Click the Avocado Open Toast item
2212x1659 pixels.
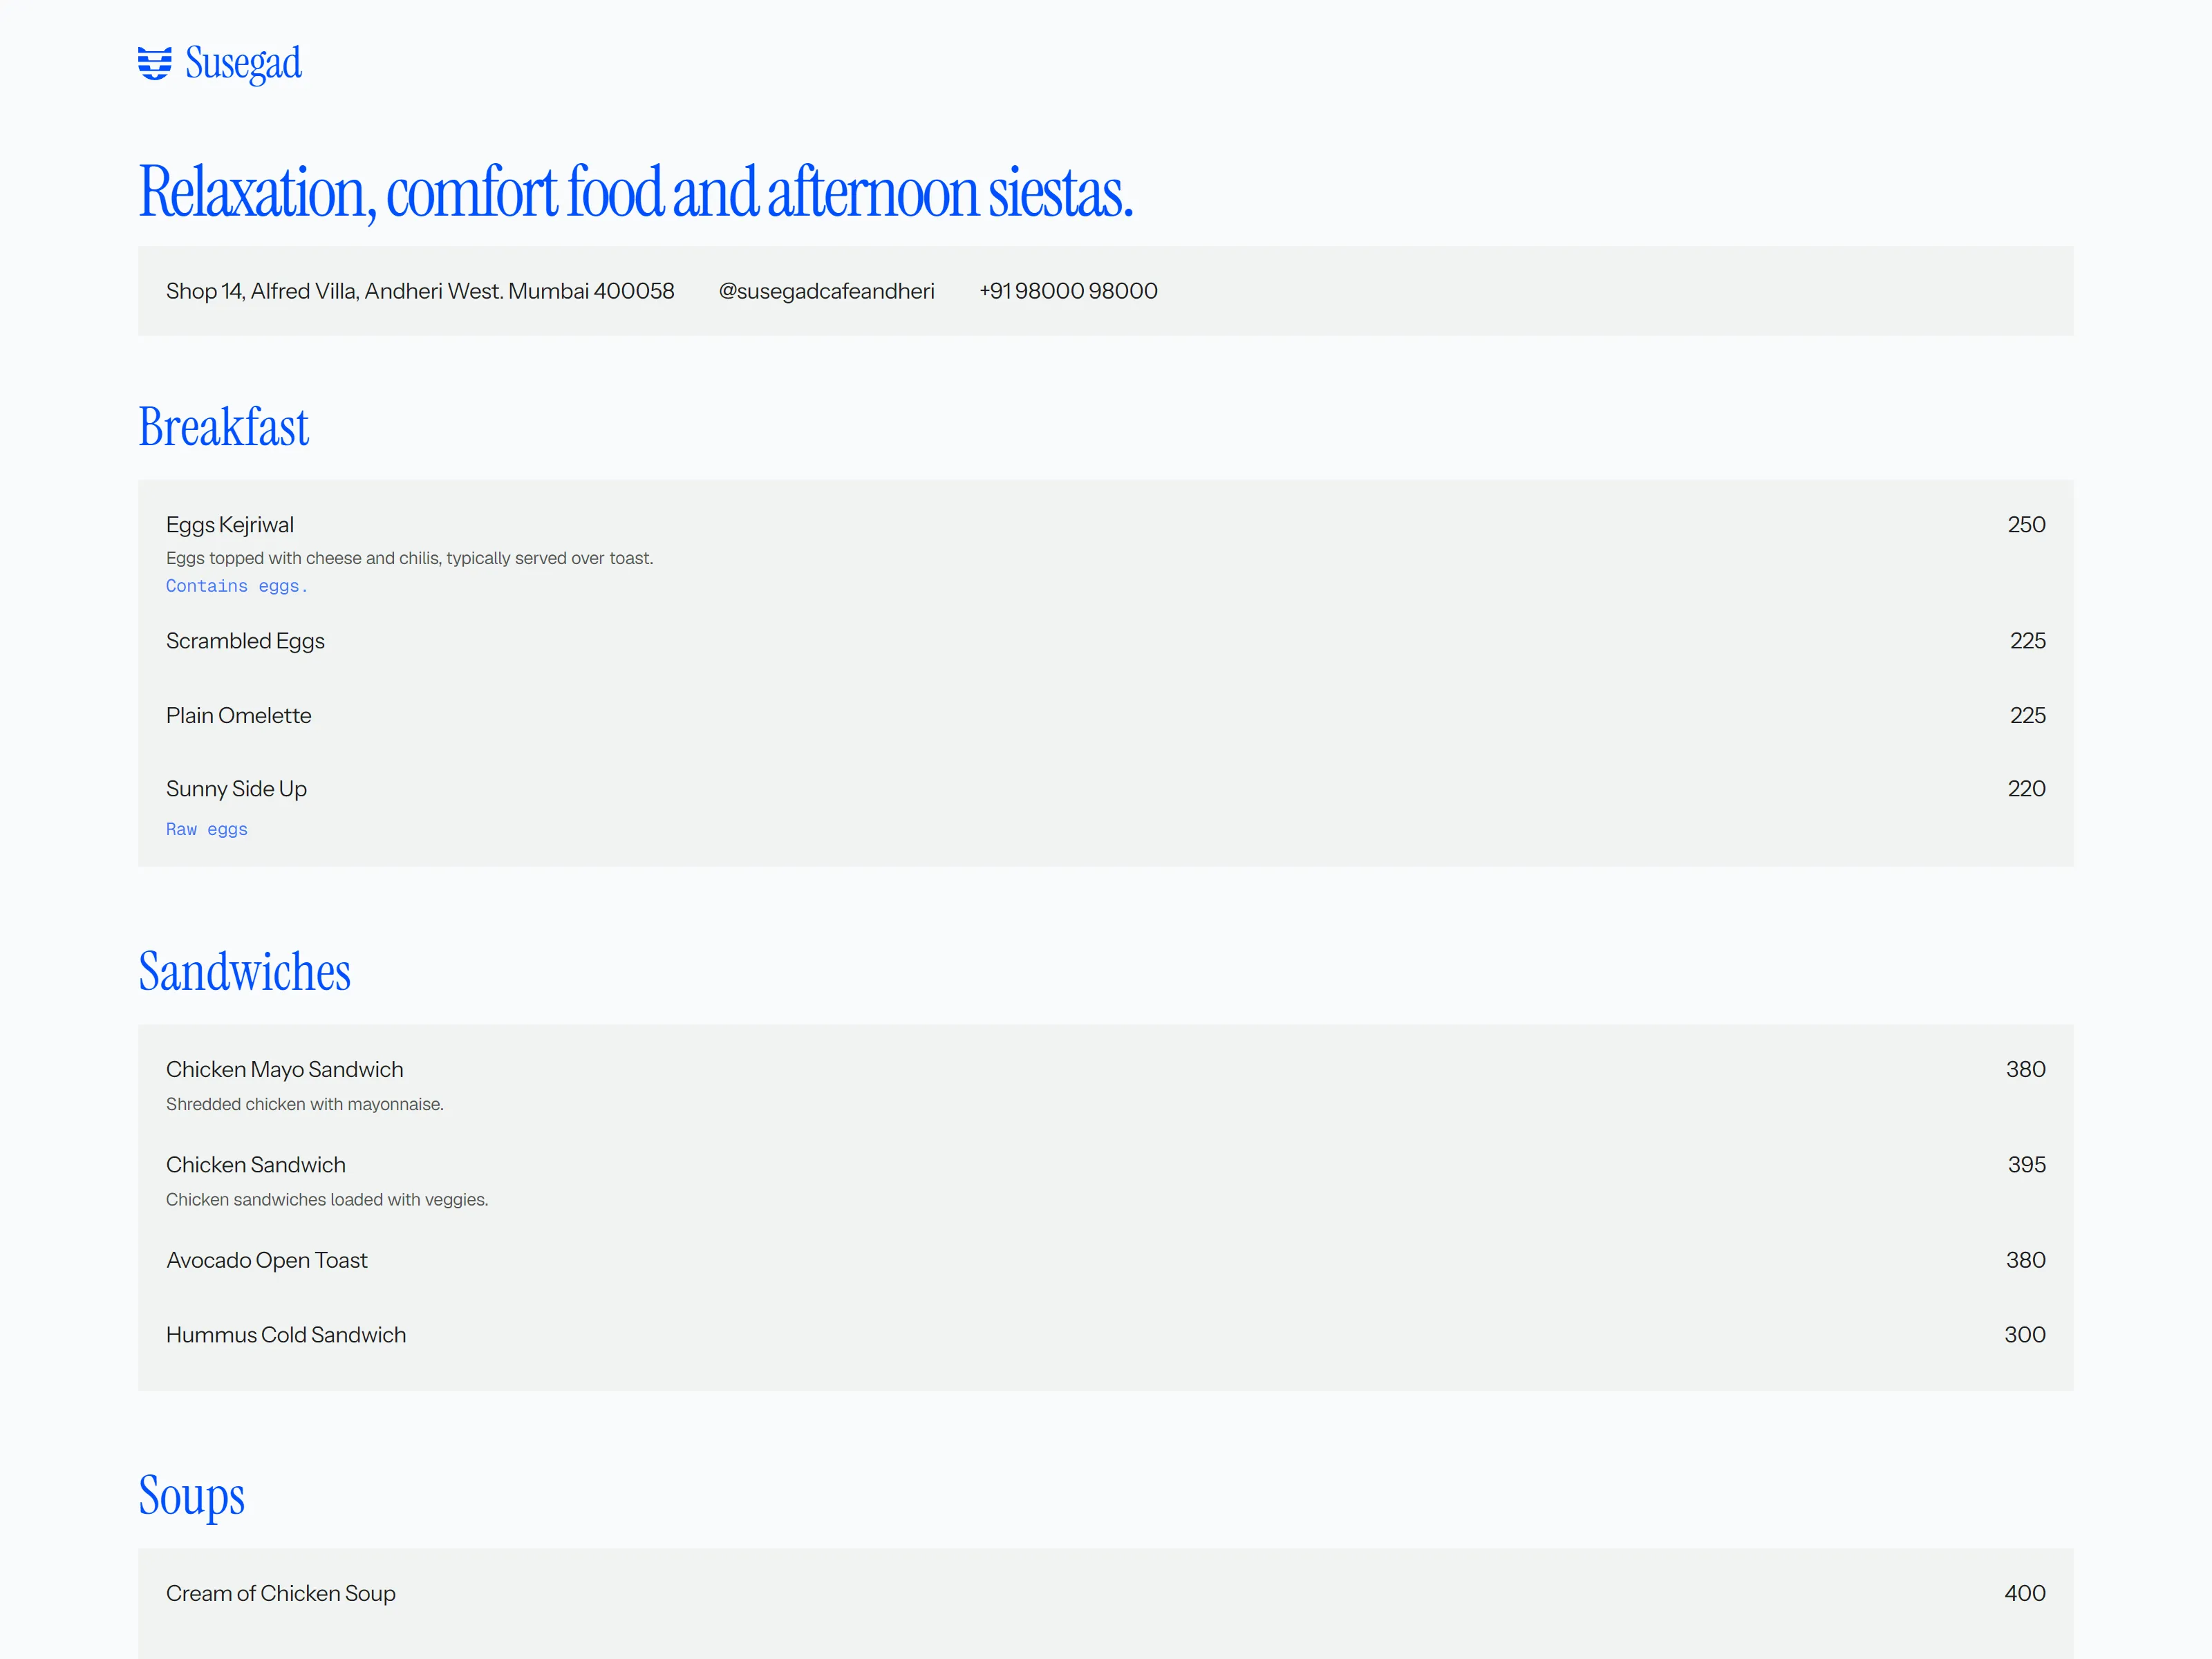267,1261
